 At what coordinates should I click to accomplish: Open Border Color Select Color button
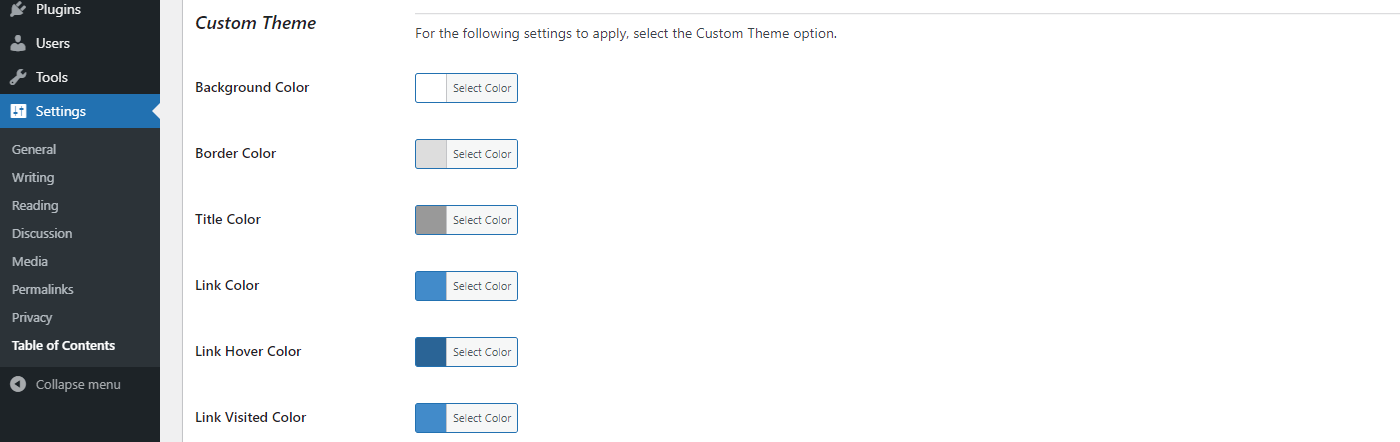(x=482, y=154)
